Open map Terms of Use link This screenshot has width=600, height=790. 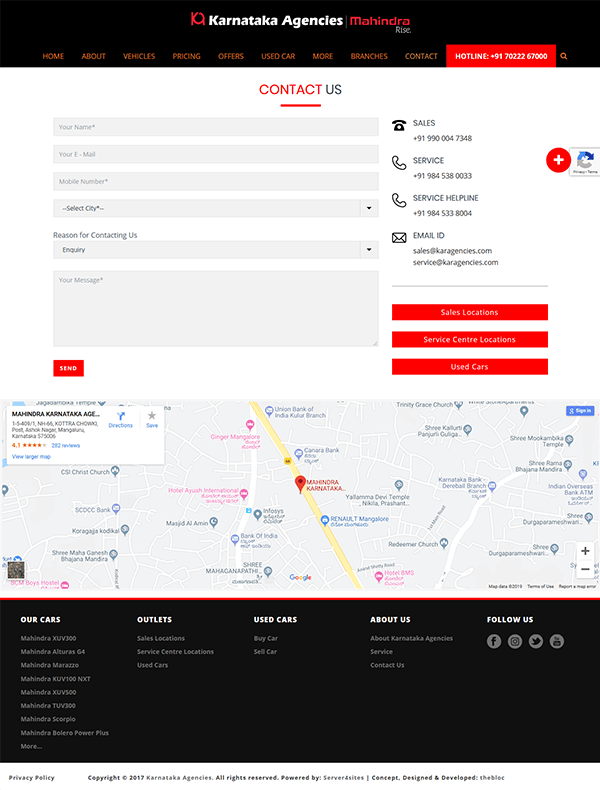coord(541,586)
